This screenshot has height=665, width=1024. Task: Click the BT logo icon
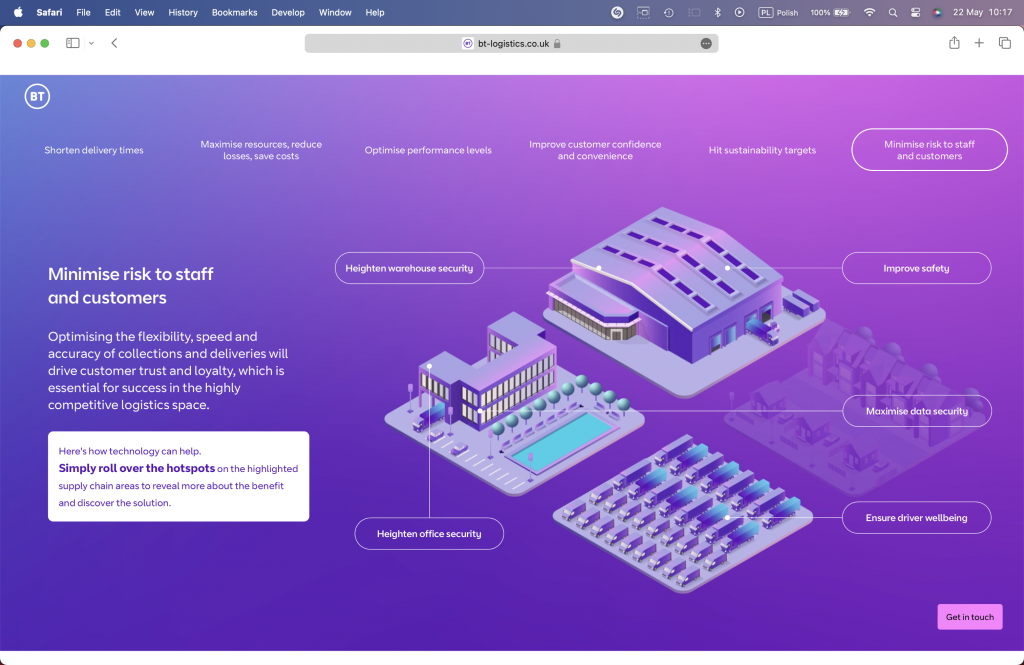[x=37, y=97]
